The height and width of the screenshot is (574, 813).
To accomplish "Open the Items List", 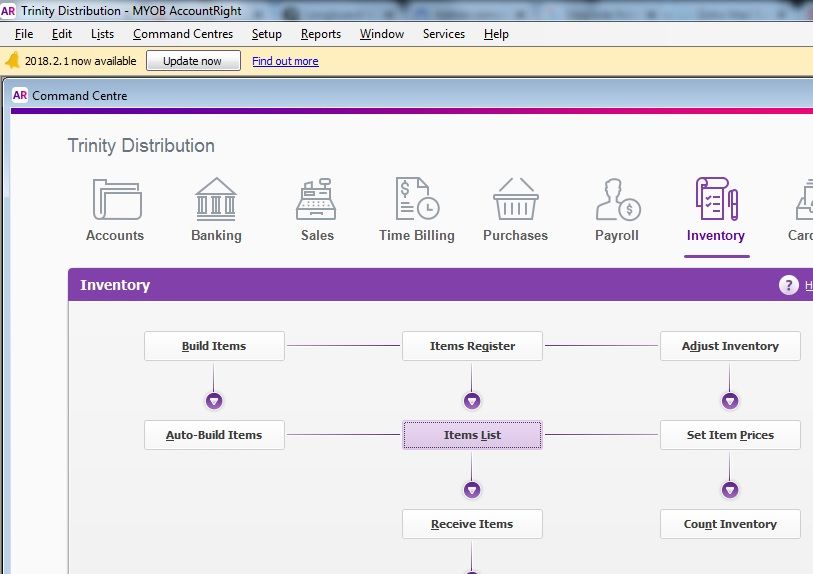I will [472, 435].
